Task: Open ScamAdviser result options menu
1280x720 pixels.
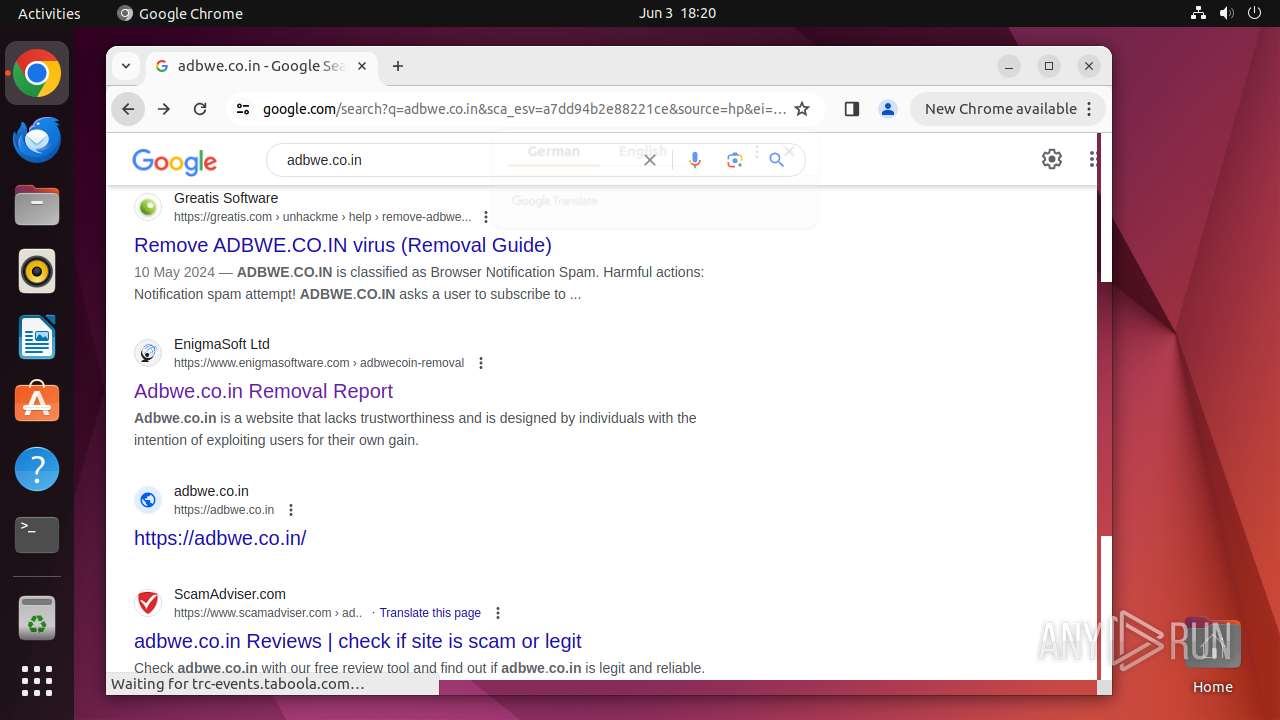Action: click(x=498, y=613)
